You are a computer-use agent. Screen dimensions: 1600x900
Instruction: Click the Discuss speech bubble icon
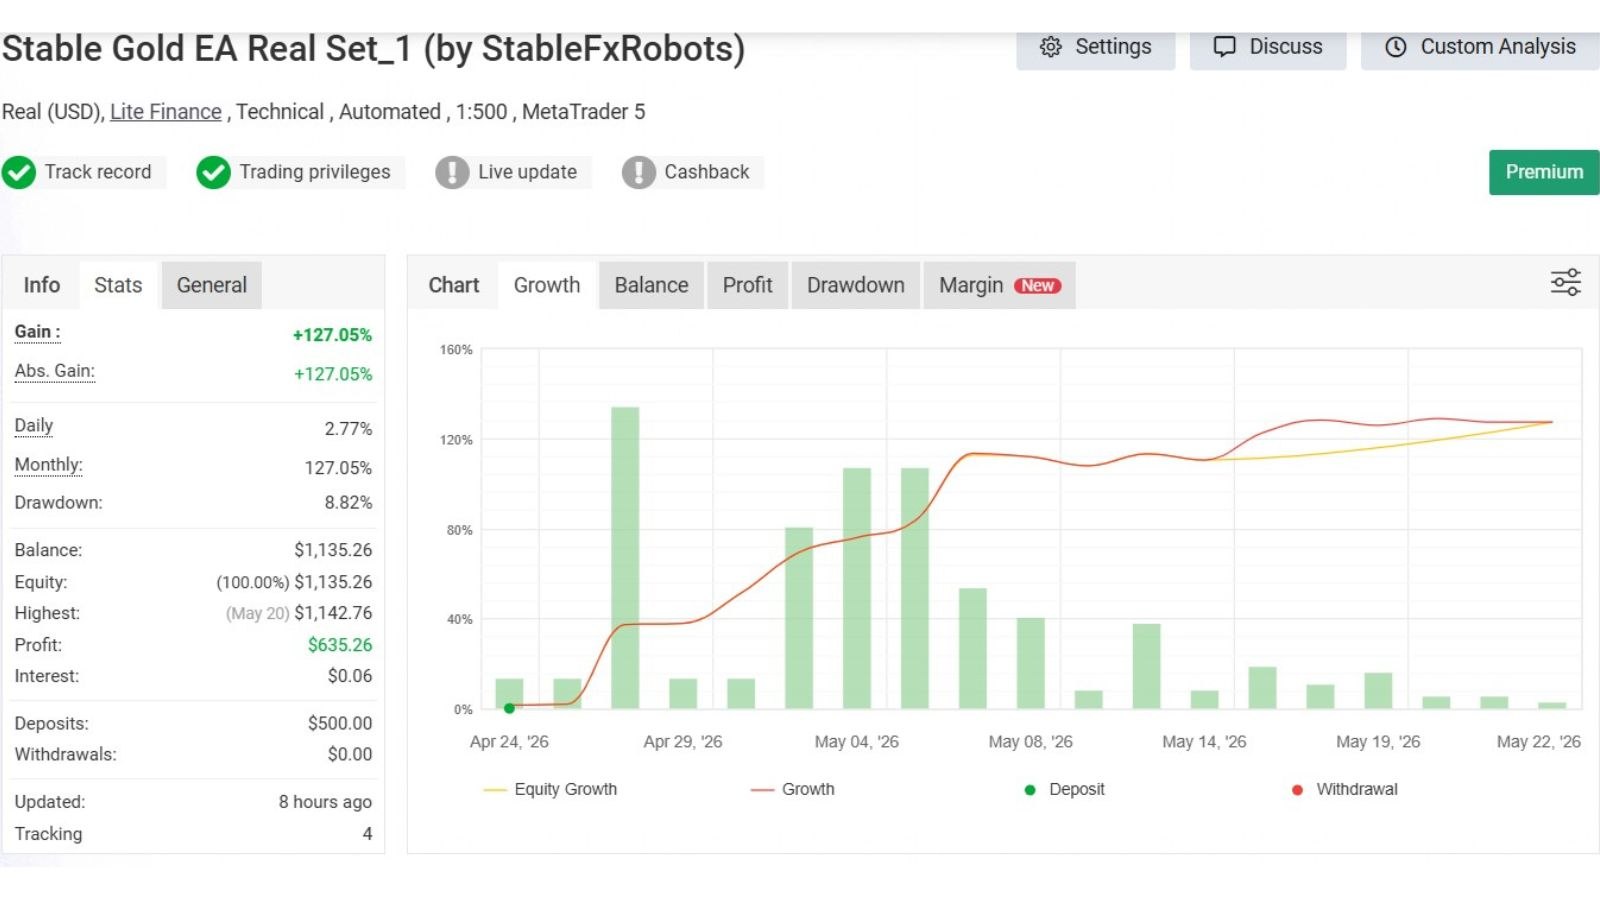click(1224, 47)
